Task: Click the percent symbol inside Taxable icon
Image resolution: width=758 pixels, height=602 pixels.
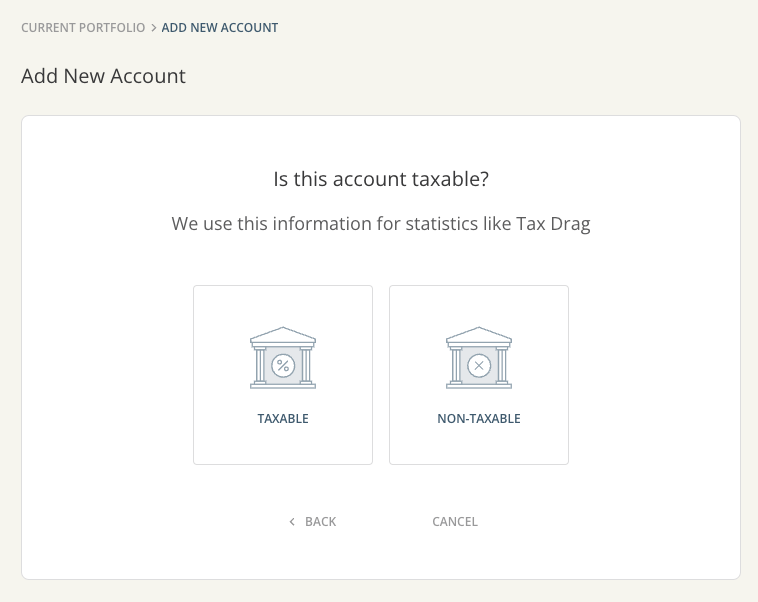Action: pyautogui.click(x=283, y=365)
